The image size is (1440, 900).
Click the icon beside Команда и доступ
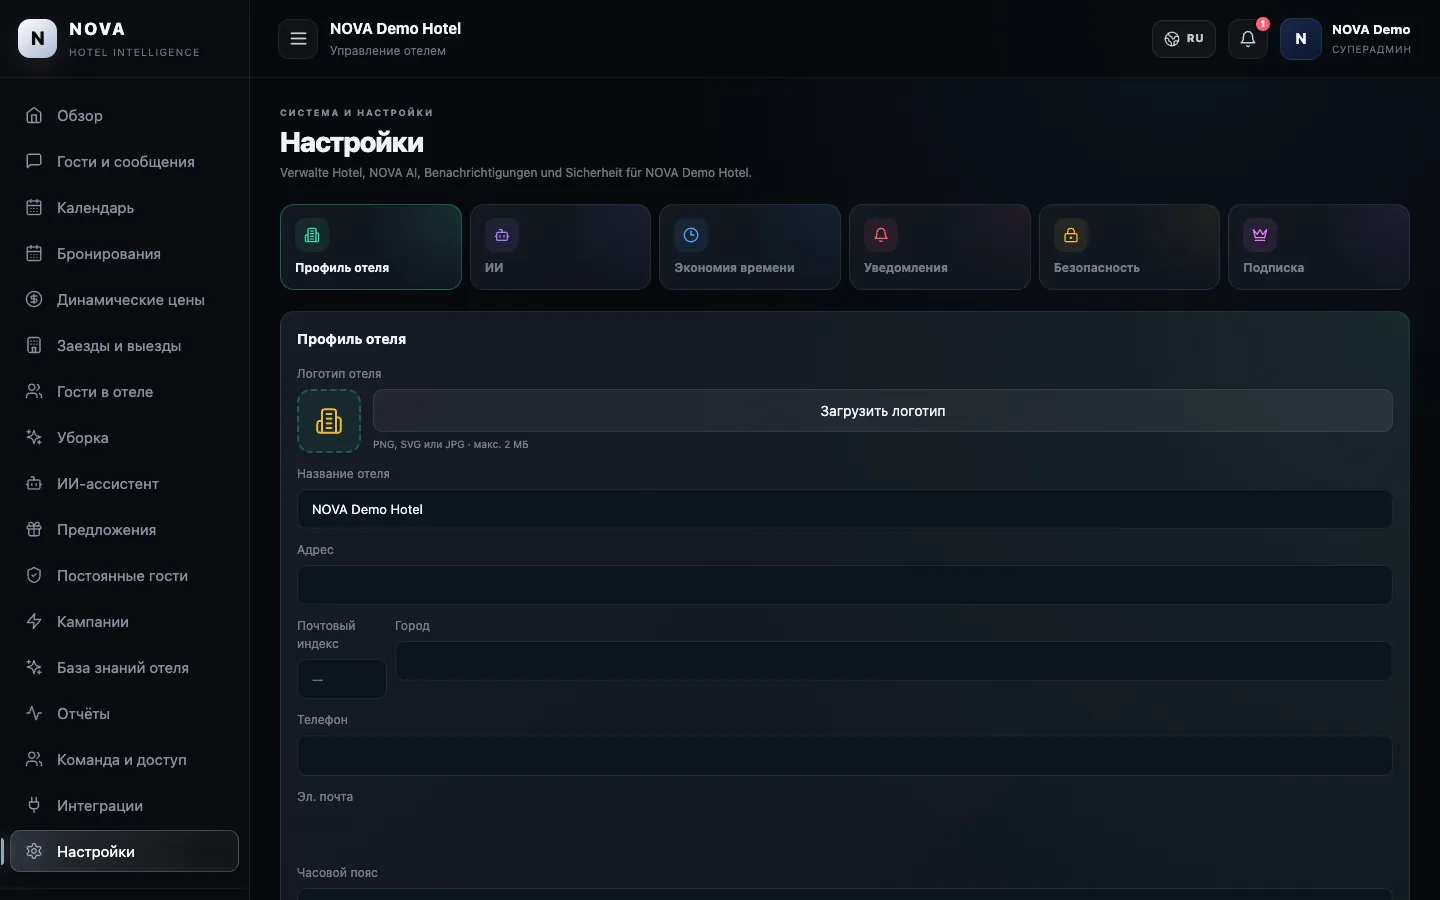coord(34,759)
